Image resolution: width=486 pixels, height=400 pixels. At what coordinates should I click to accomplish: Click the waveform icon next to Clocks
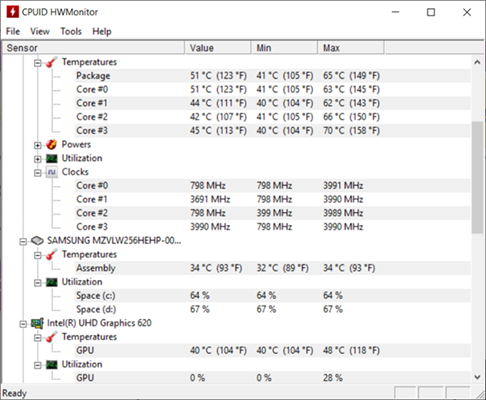click(51, 172)
